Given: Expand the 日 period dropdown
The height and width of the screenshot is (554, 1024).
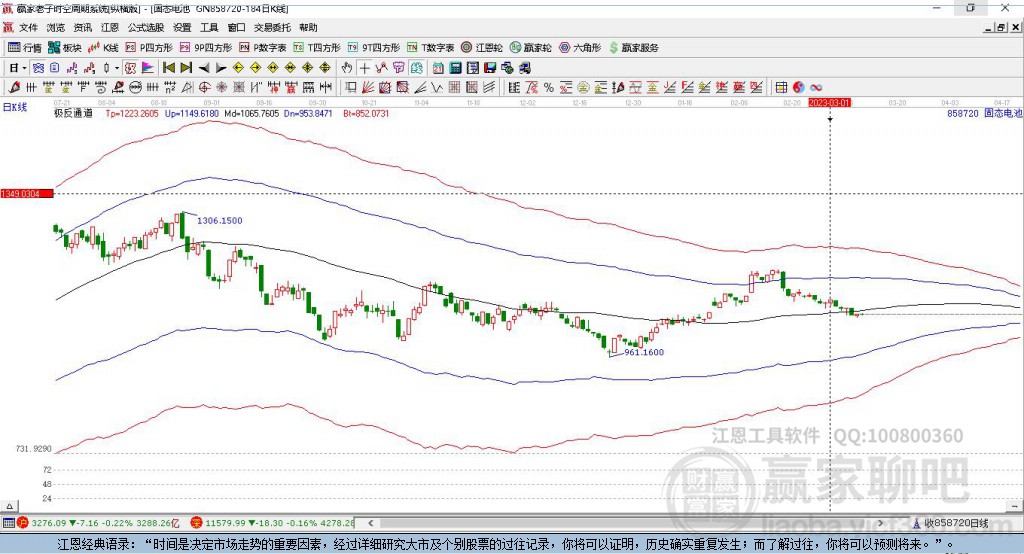Looking at the screenshot, I should [17, 68].
